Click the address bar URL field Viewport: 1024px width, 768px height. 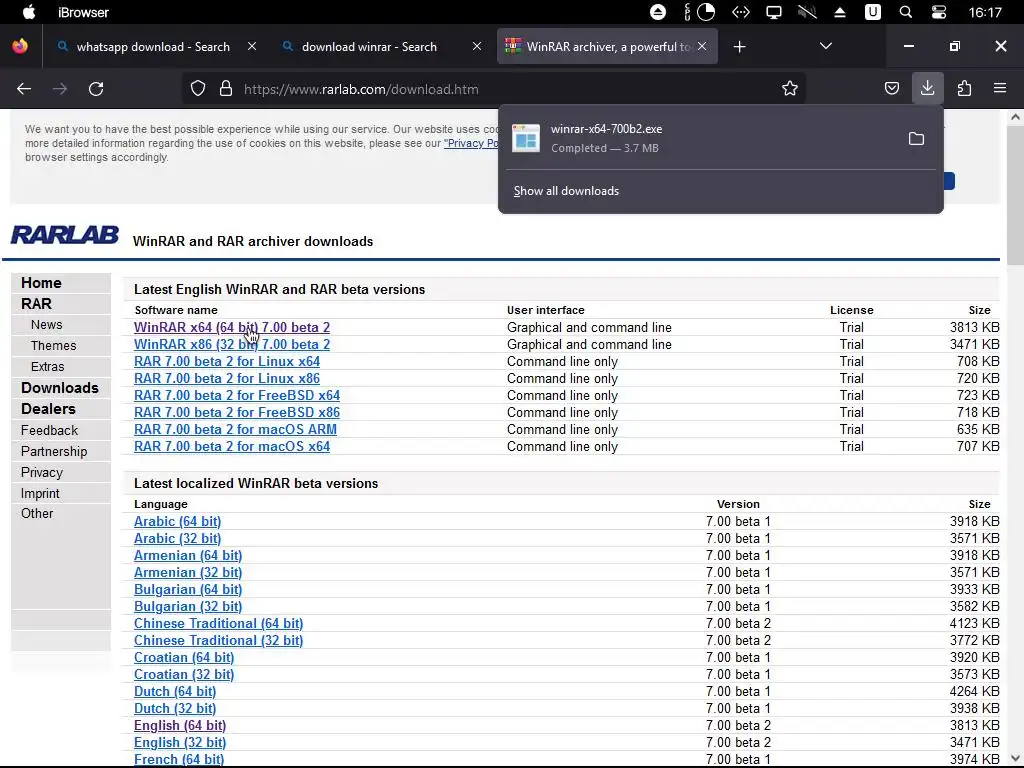tap(494, 89)
